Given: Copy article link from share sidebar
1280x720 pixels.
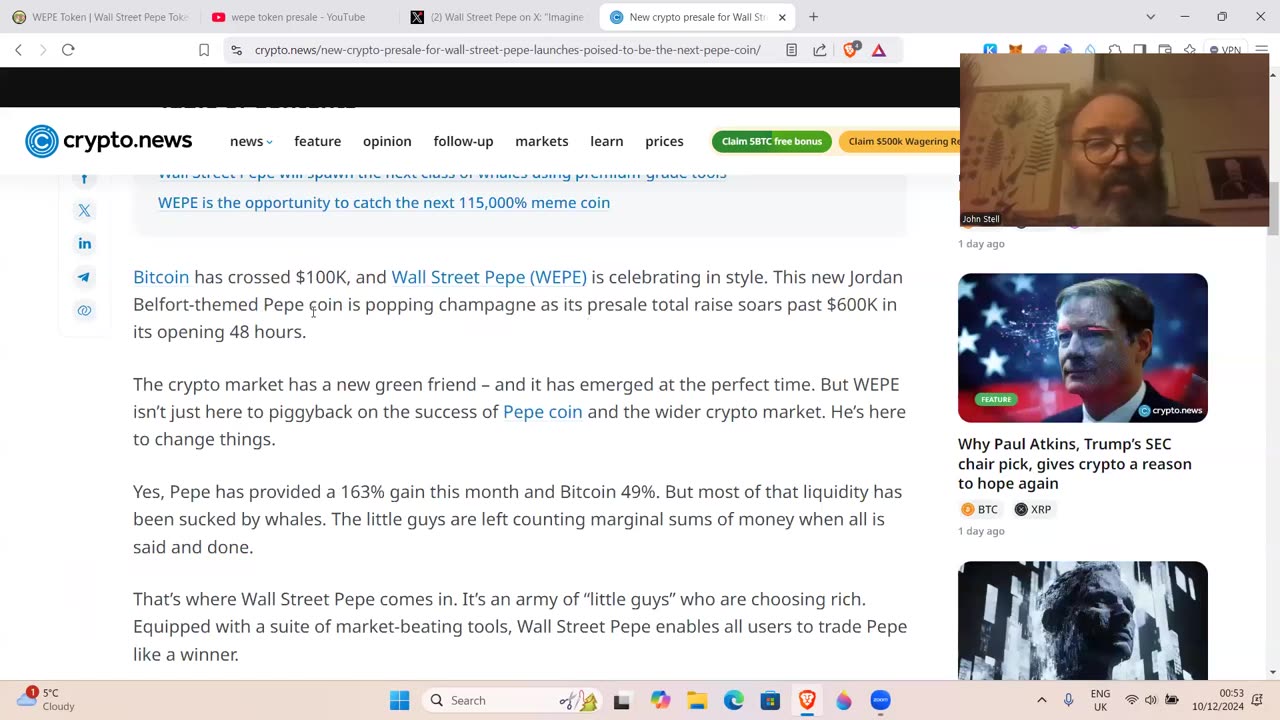Looking at the screenshot, I should pos(84,310).
